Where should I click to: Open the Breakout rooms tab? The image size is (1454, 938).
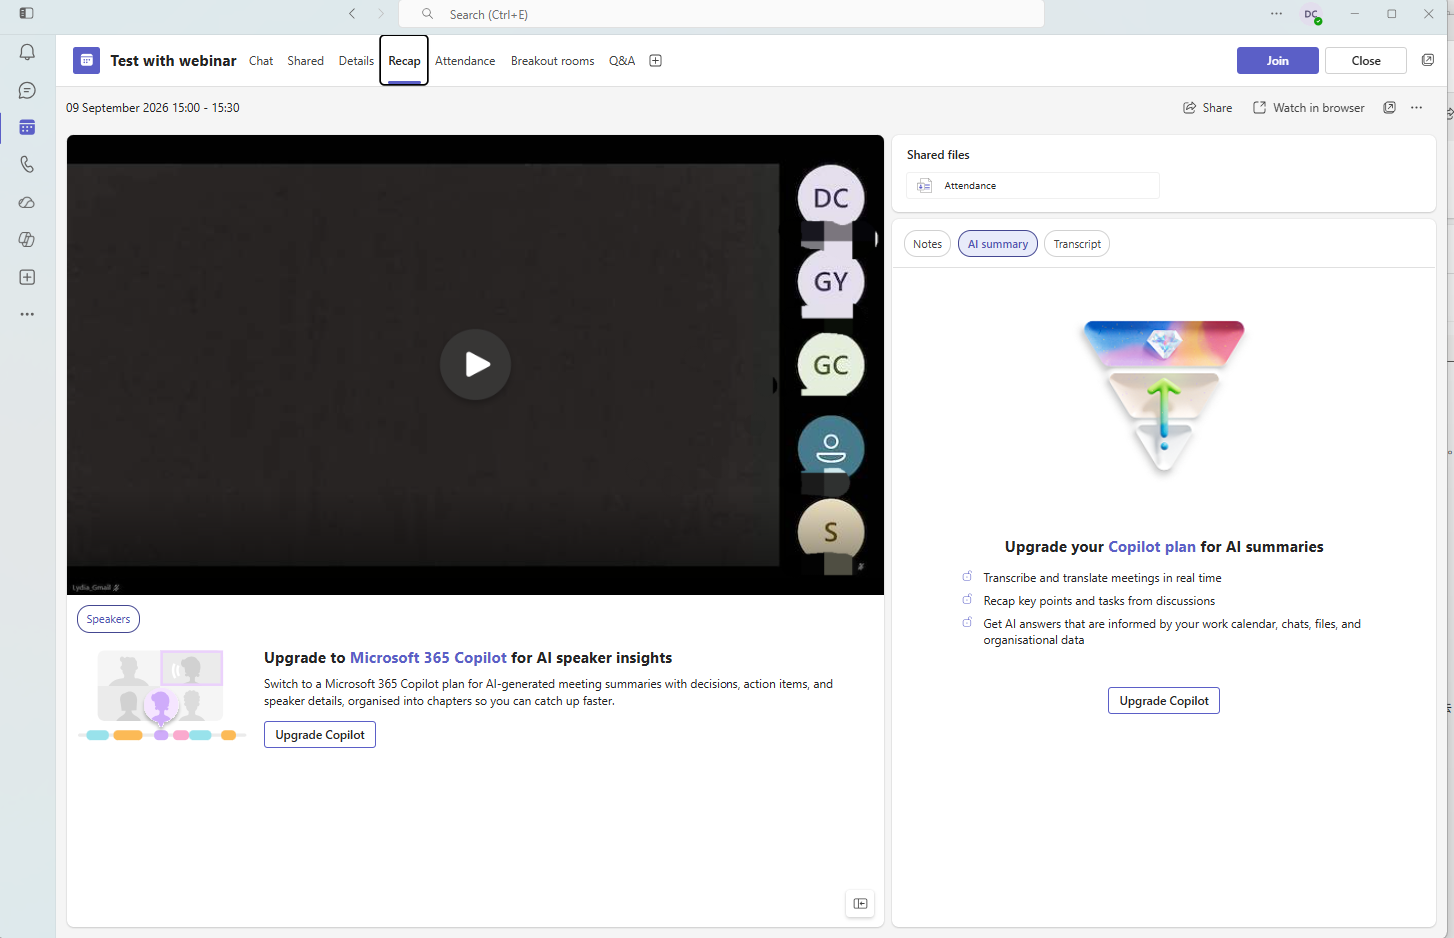tap(552, 61)
